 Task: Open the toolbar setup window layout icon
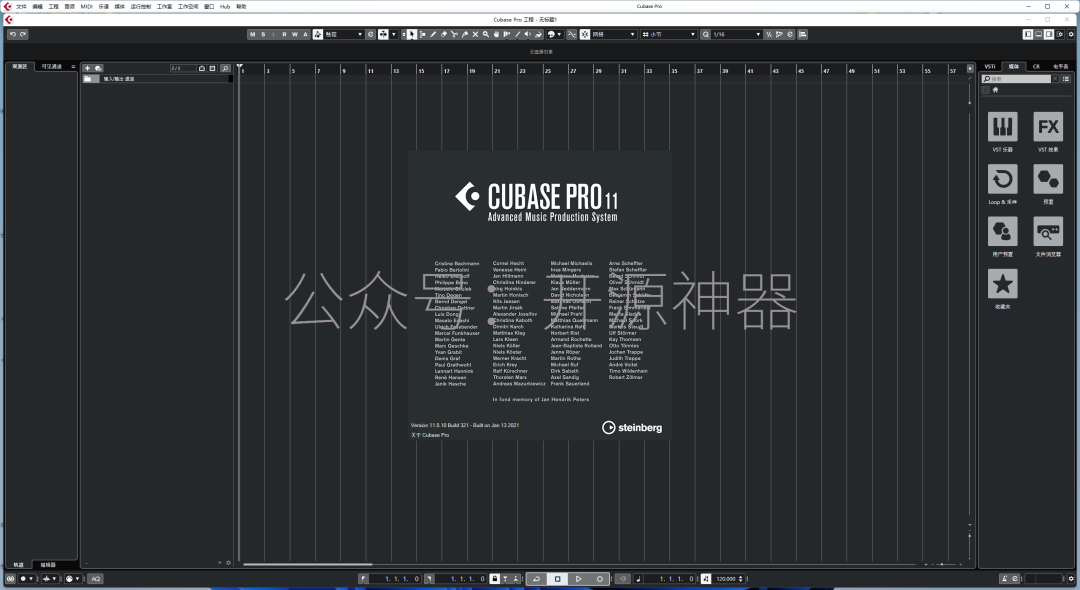[1060, 34]
